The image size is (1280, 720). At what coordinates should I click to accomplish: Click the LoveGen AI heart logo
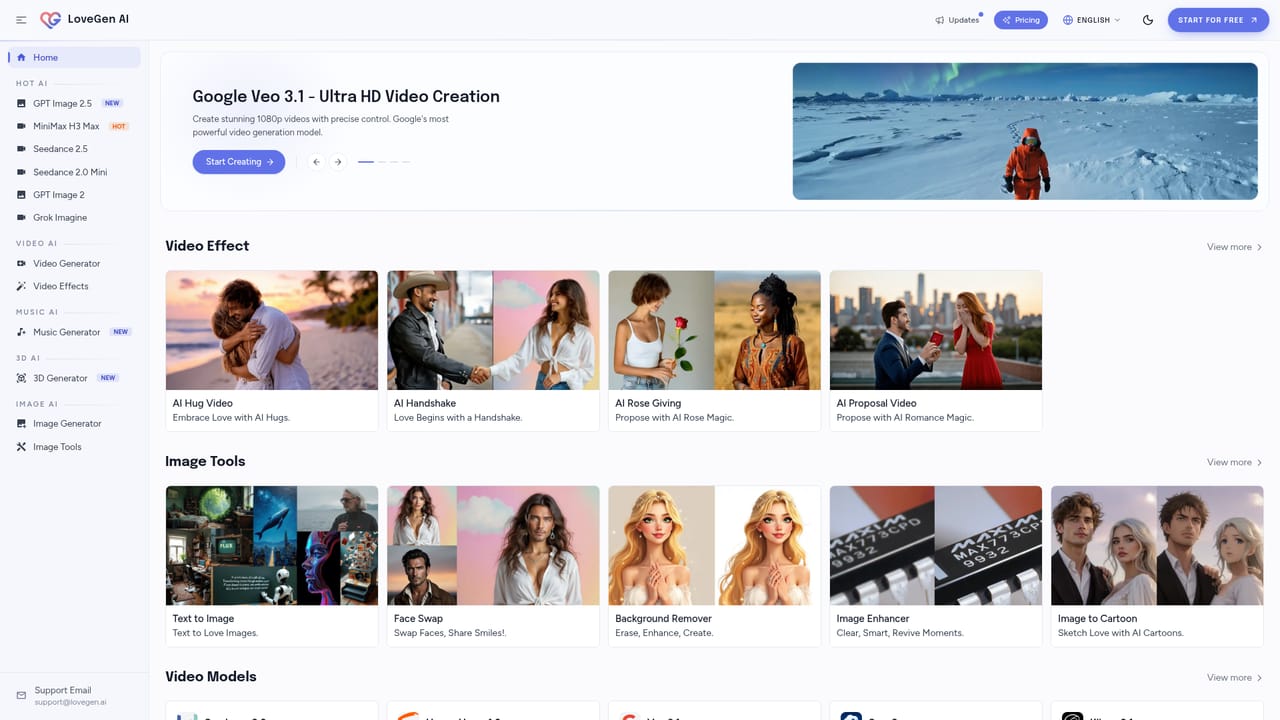coord(50,20)
